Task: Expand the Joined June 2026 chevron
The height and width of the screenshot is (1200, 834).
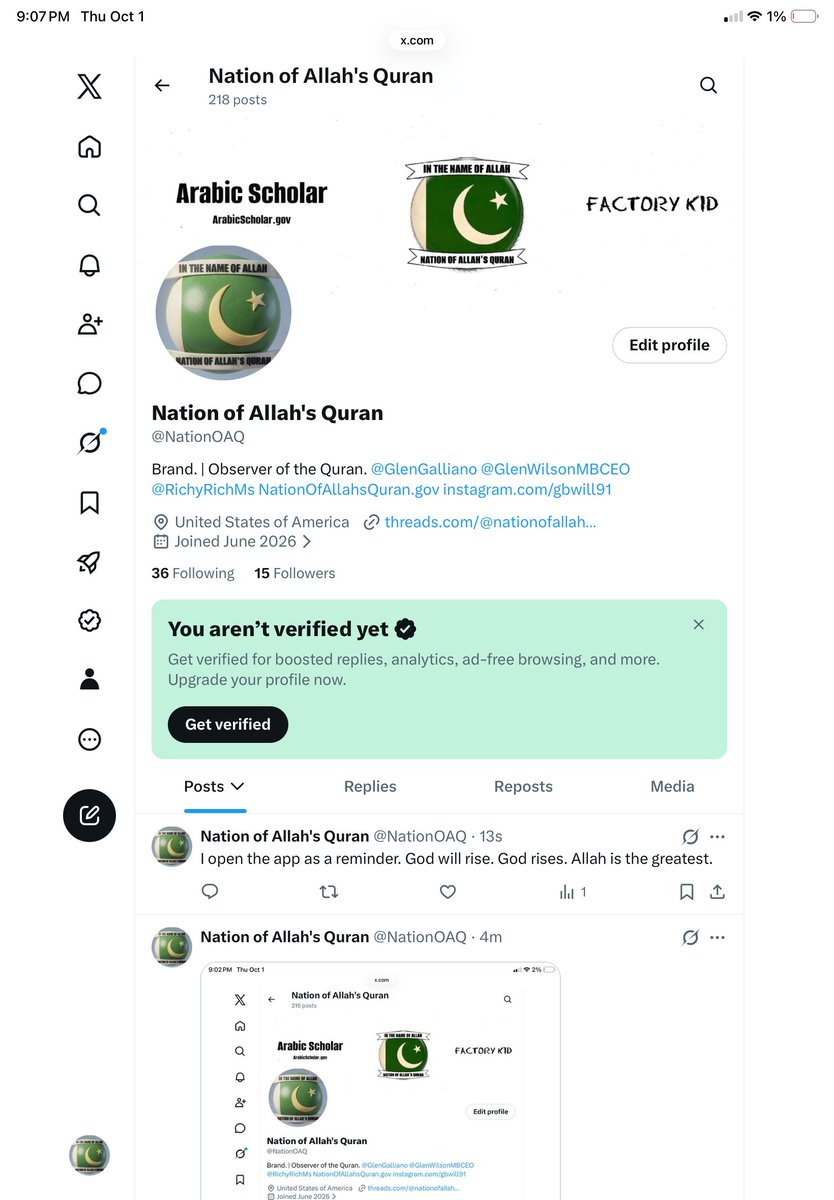Action: [x=306, y=541]
